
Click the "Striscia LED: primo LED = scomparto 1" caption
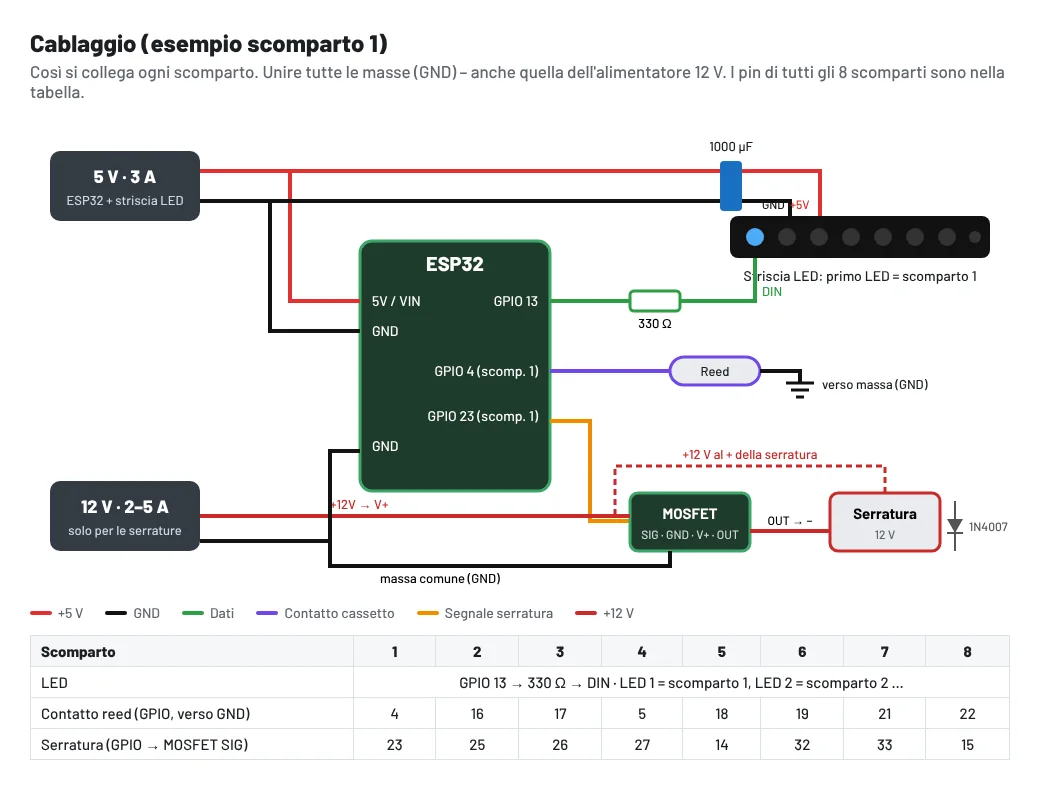coord(860,277)
